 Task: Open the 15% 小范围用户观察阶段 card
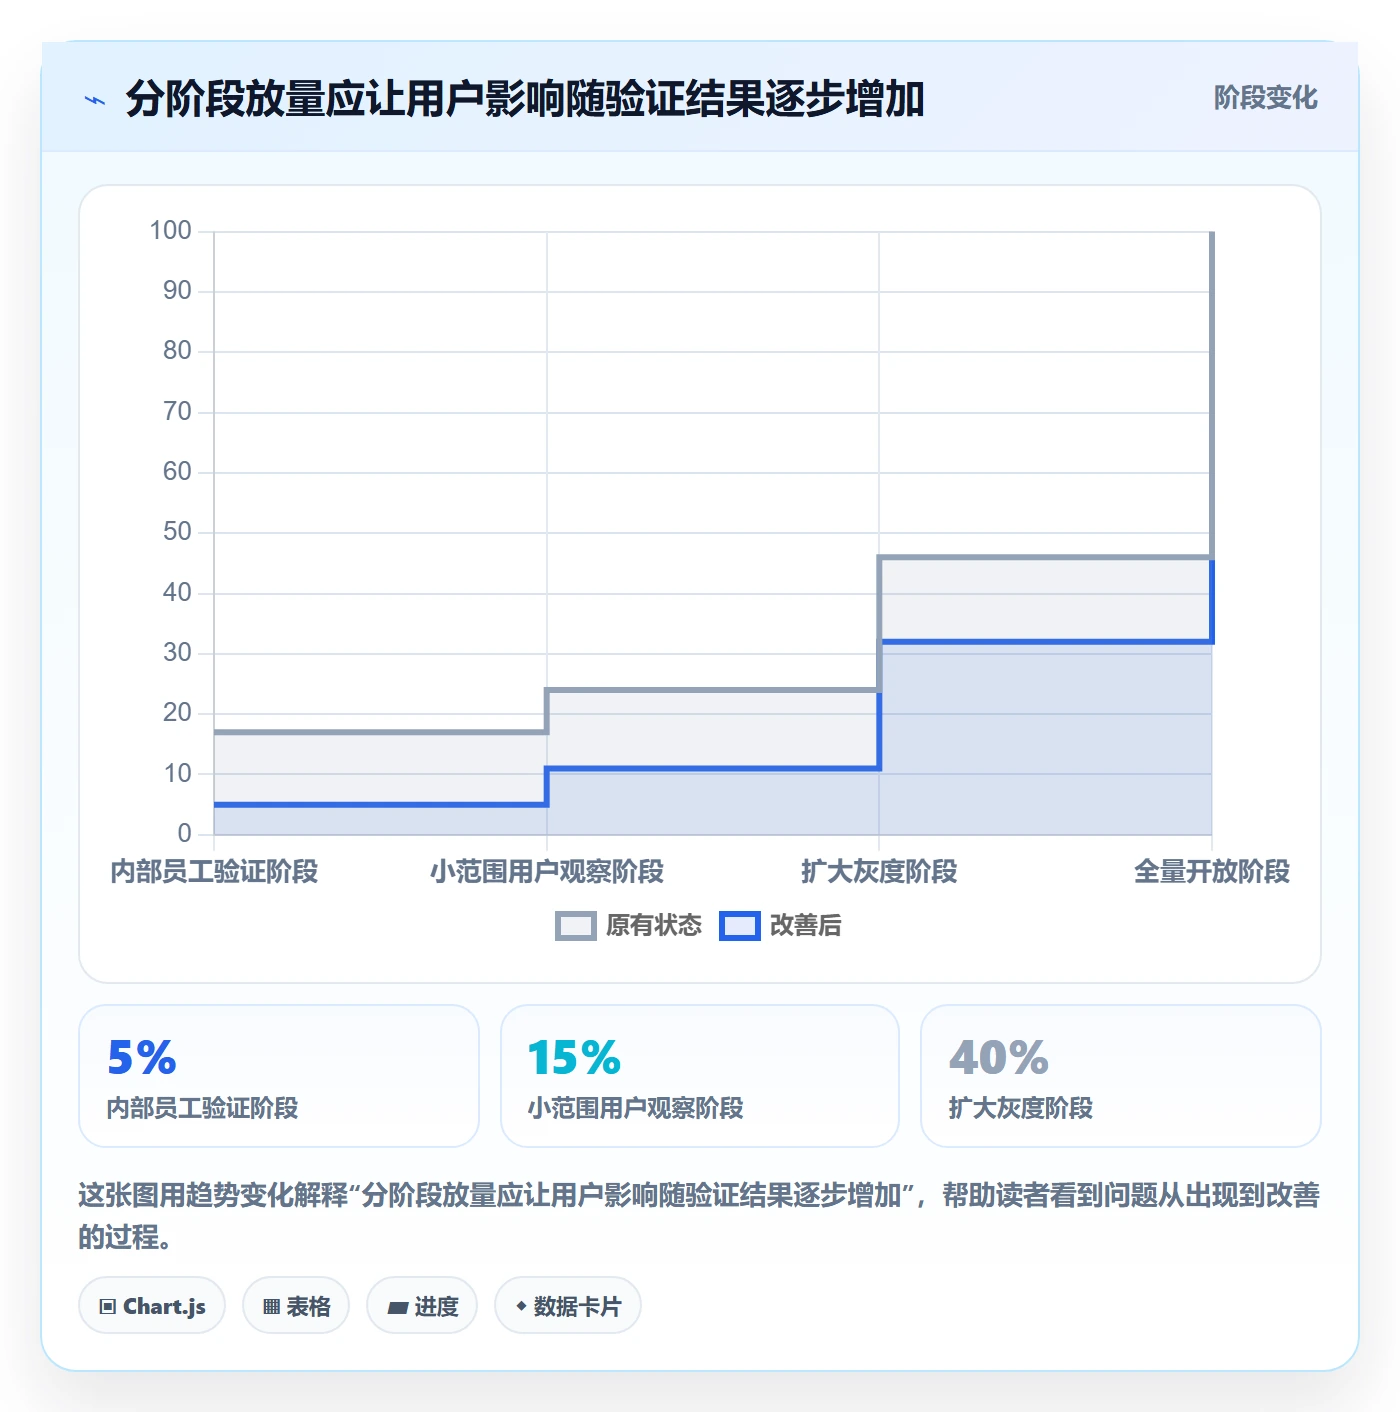700,1076
